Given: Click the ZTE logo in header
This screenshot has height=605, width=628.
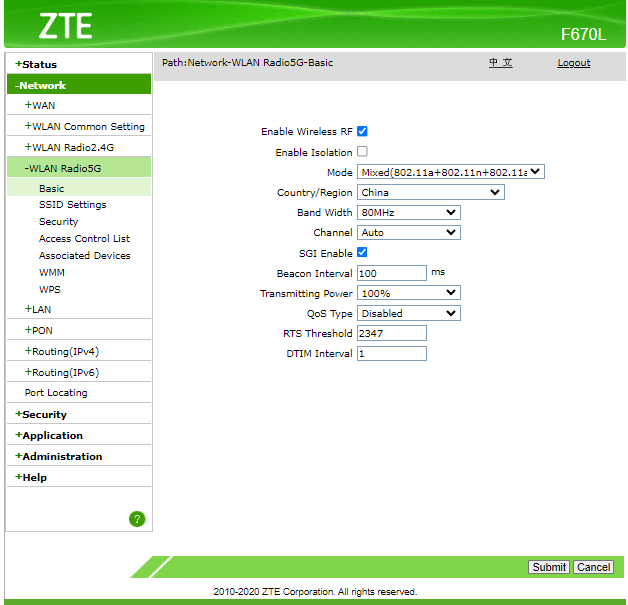Looking at the screenshot, I should (x=65, y=26).
